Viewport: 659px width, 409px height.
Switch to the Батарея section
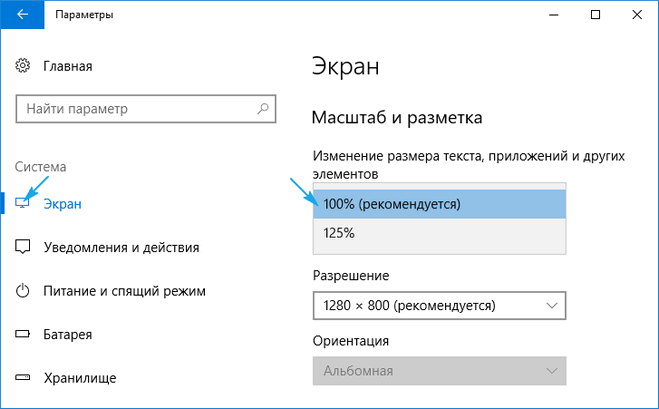(68, 334)
